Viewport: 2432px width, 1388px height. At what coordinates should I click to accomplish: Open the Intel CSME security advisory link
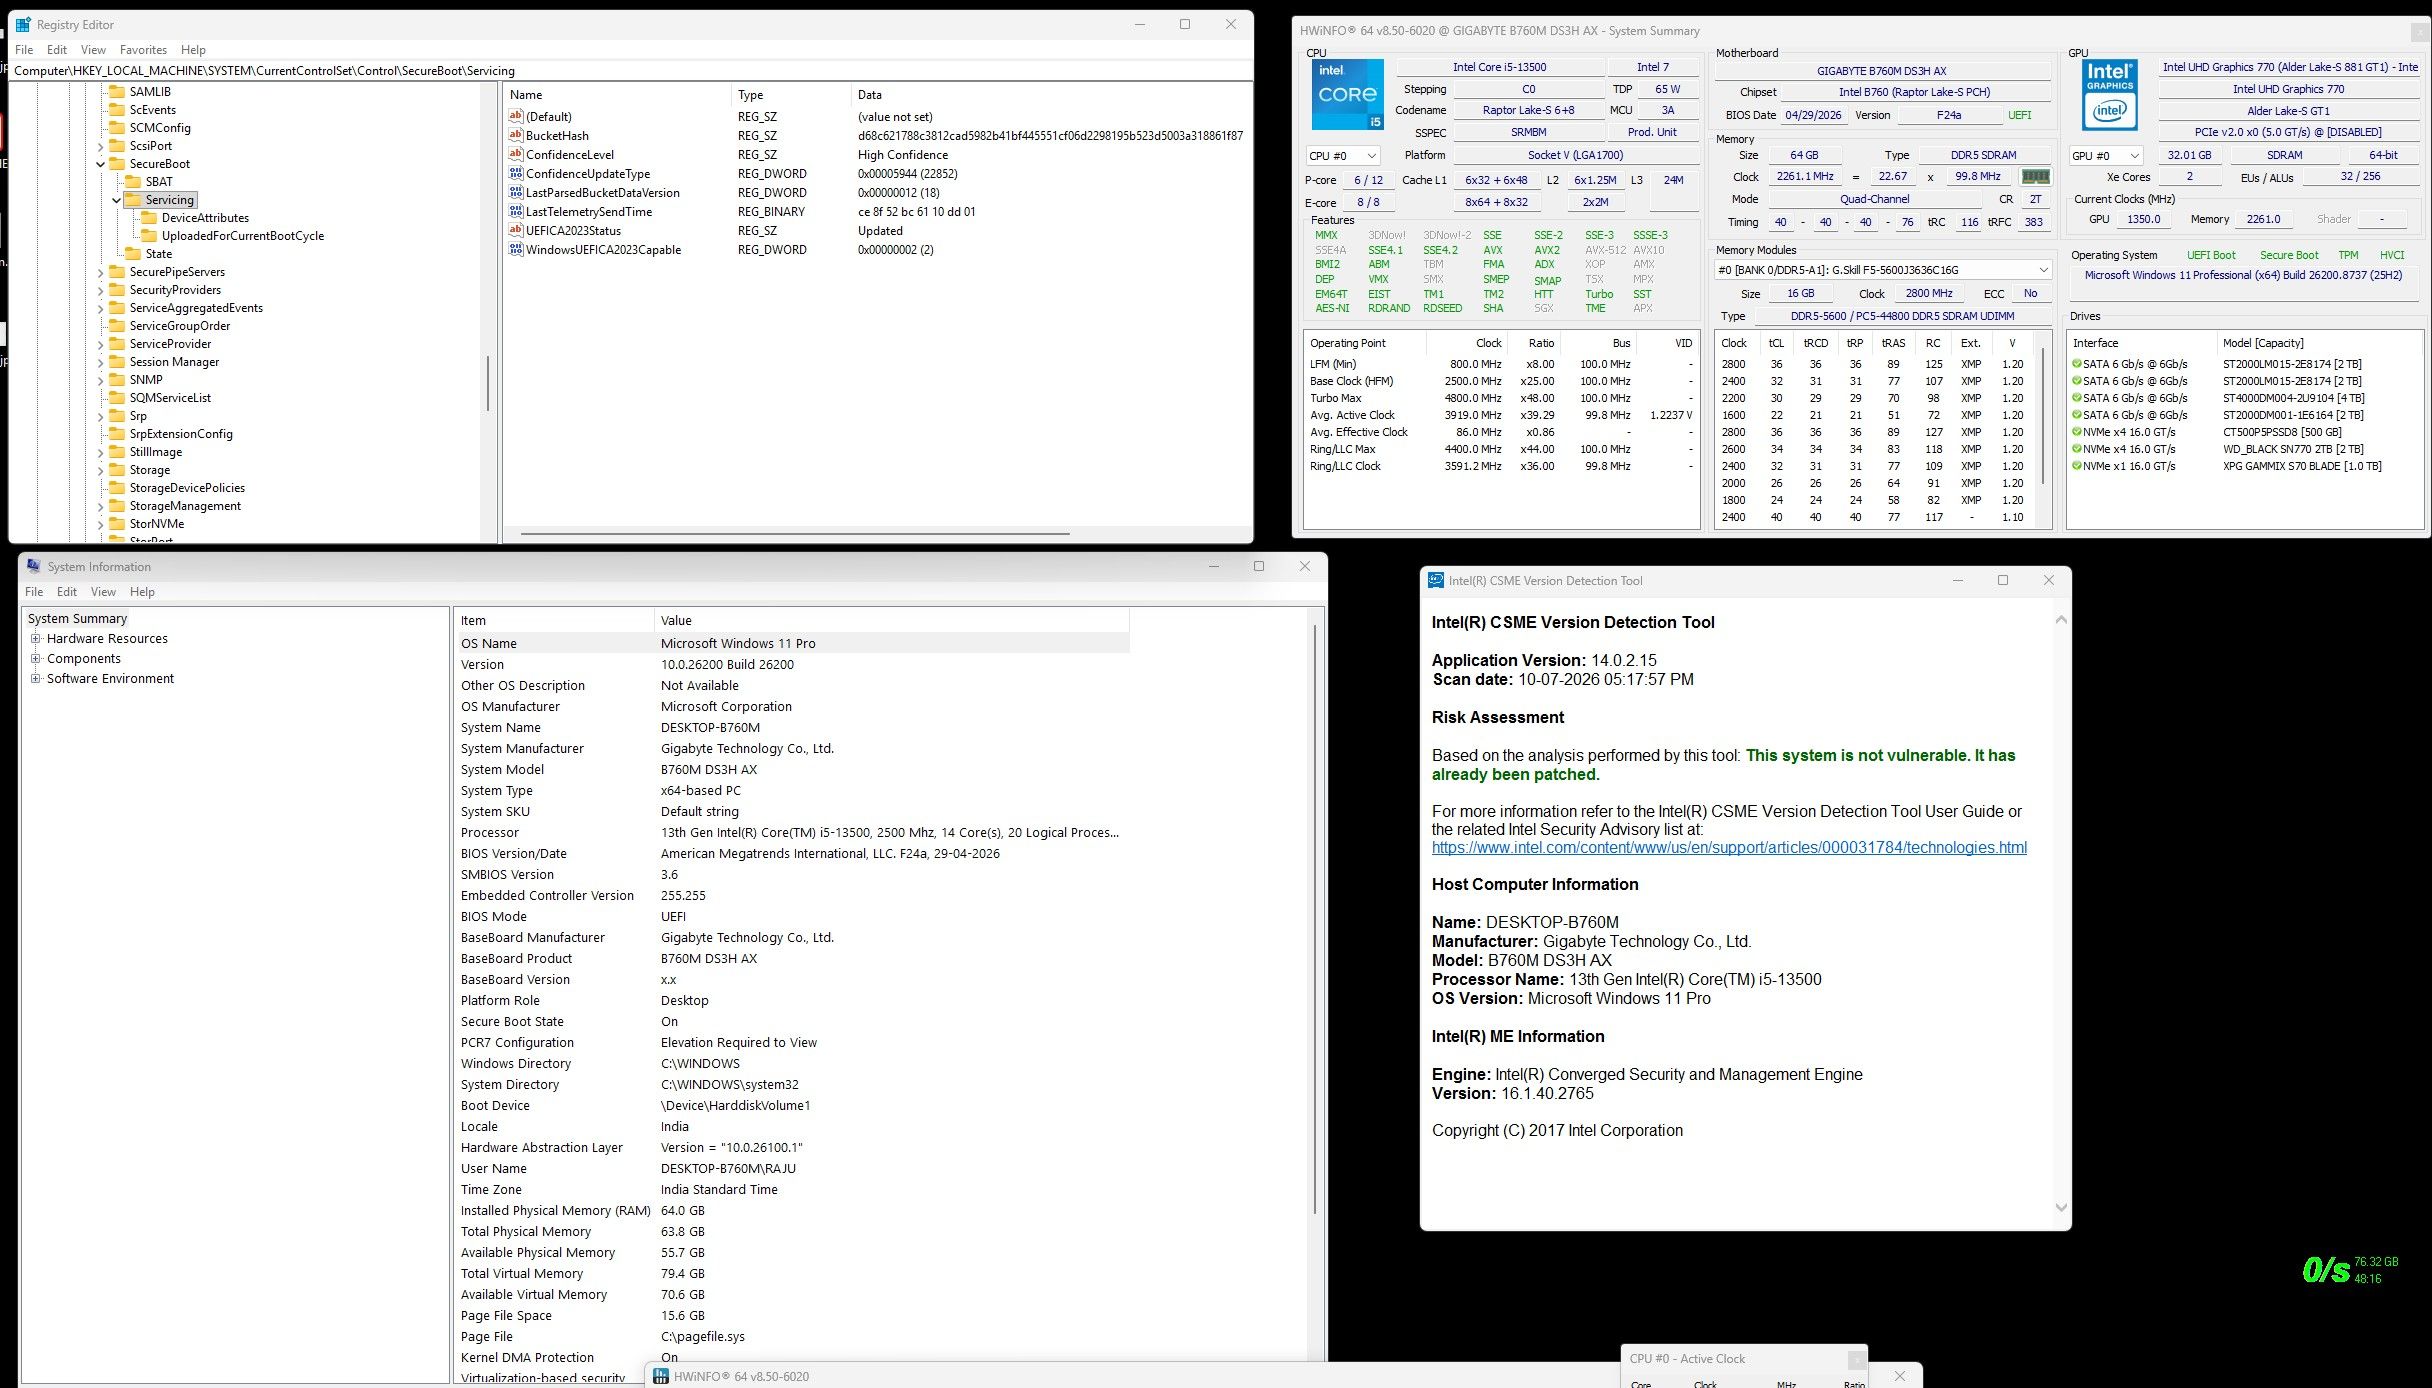[1729, 848]
